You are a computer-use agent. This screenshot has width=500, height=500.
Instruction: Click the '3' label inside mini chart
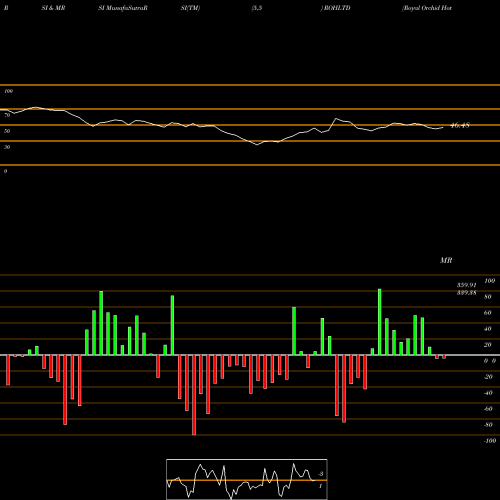click(321, 474)
